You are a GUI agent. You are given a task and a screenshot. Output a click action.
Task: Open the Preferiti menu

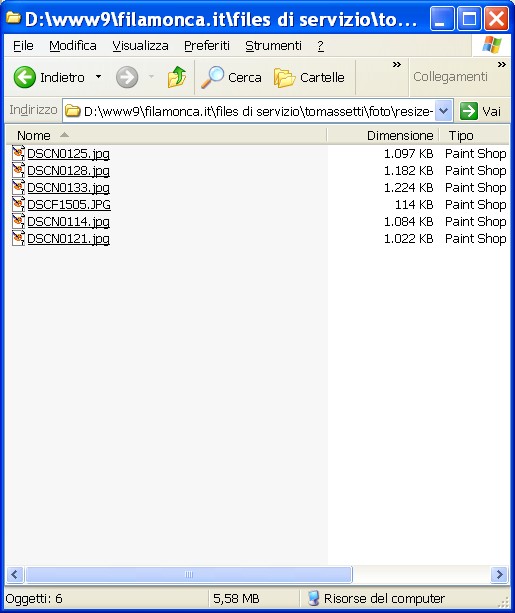(207, 46)
